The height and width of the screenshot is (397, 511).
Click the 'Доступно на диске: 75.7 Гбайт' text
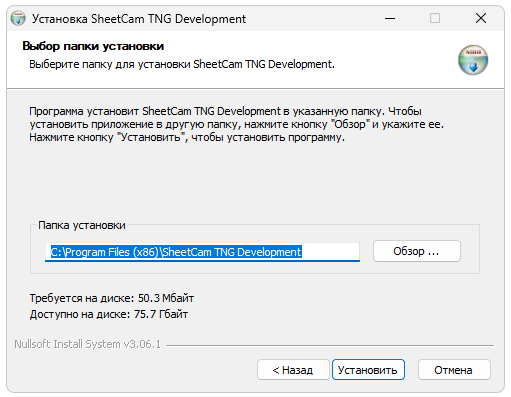pos(109,314)
